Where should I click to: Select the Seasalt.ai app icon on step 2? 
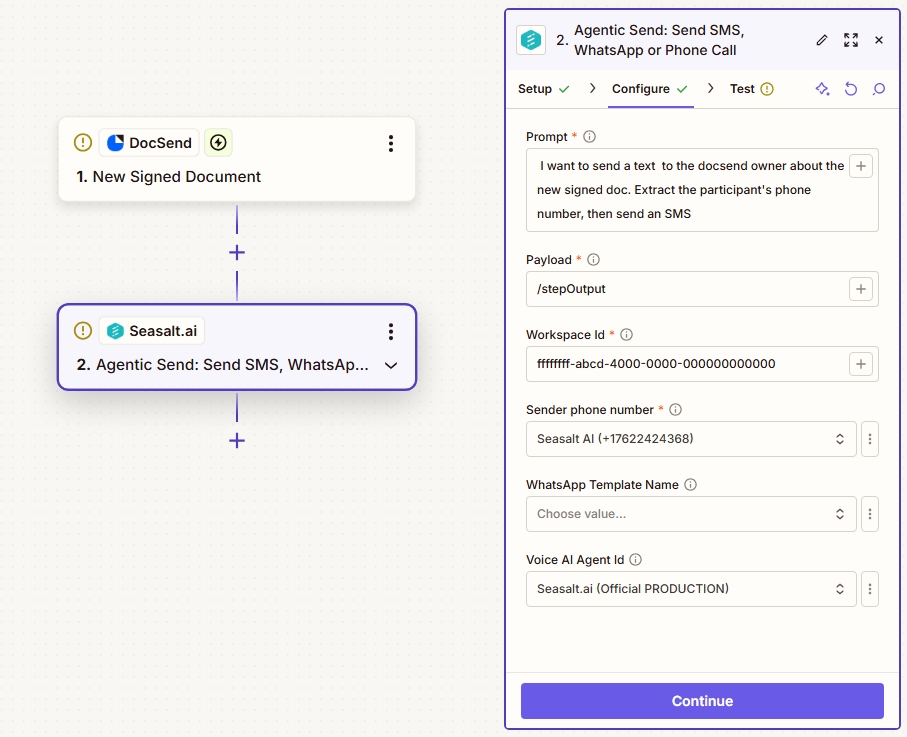coord(113,330)
